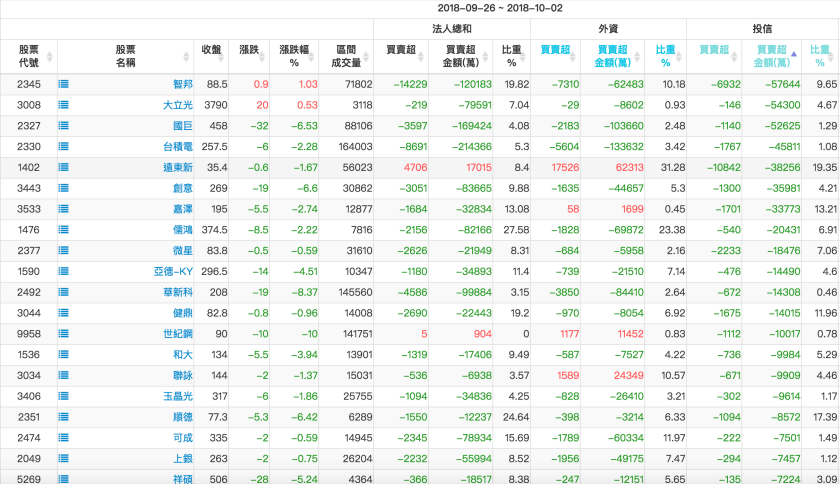Open the list icon next to 大立光
Viewport: 840px width, 484px height.
tap(64, 105)
